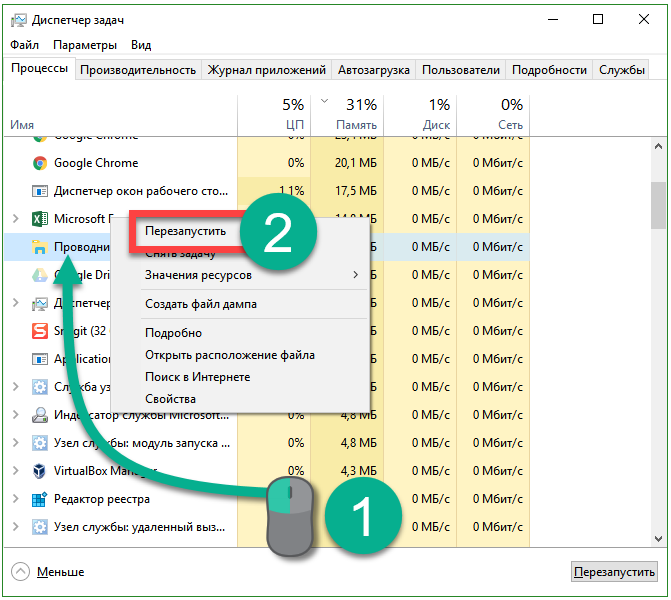The width and height of the screenshot is (671, 600).
Task: Choose Перезапустить in the context menu
Action: [185, 231]
